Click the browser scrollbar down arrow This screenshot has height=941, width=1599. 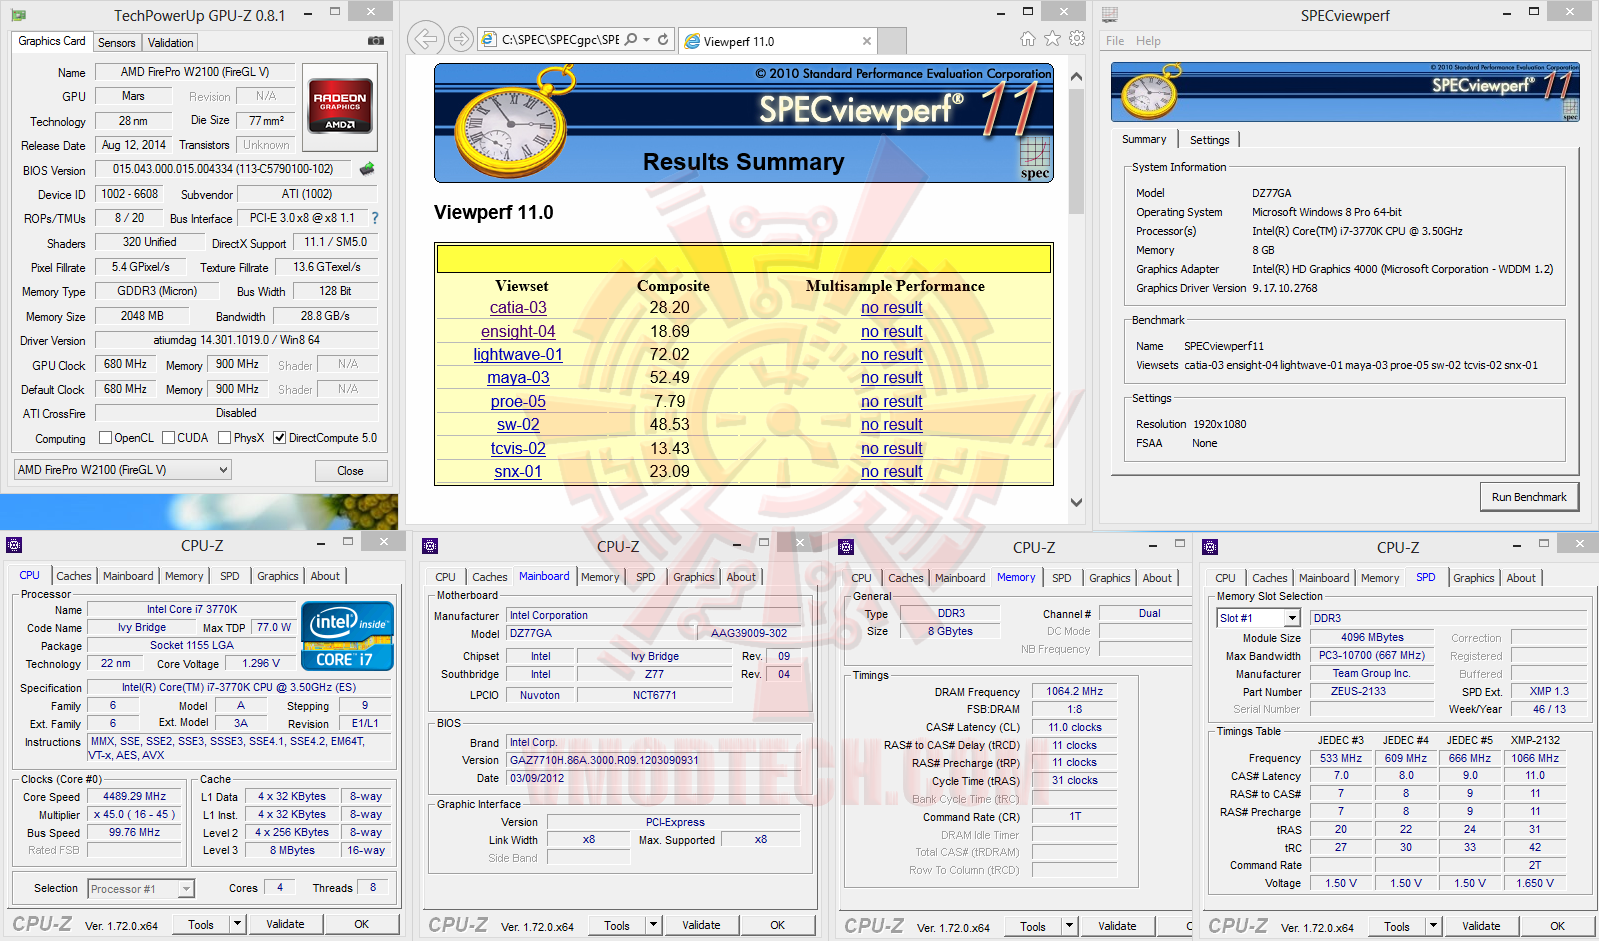pyautogui.click(x=1076, y=503)
